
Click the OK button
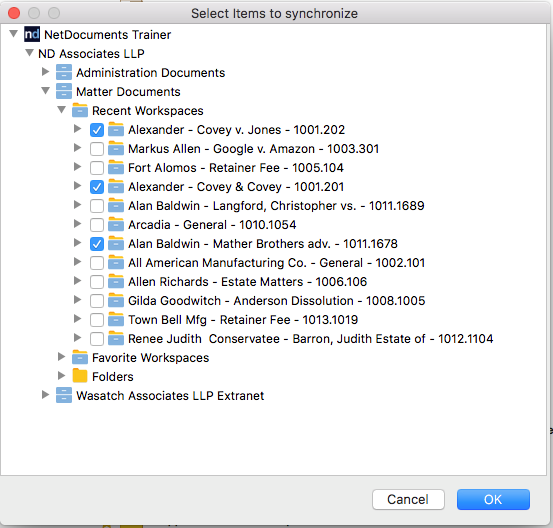tap(493, 499)
